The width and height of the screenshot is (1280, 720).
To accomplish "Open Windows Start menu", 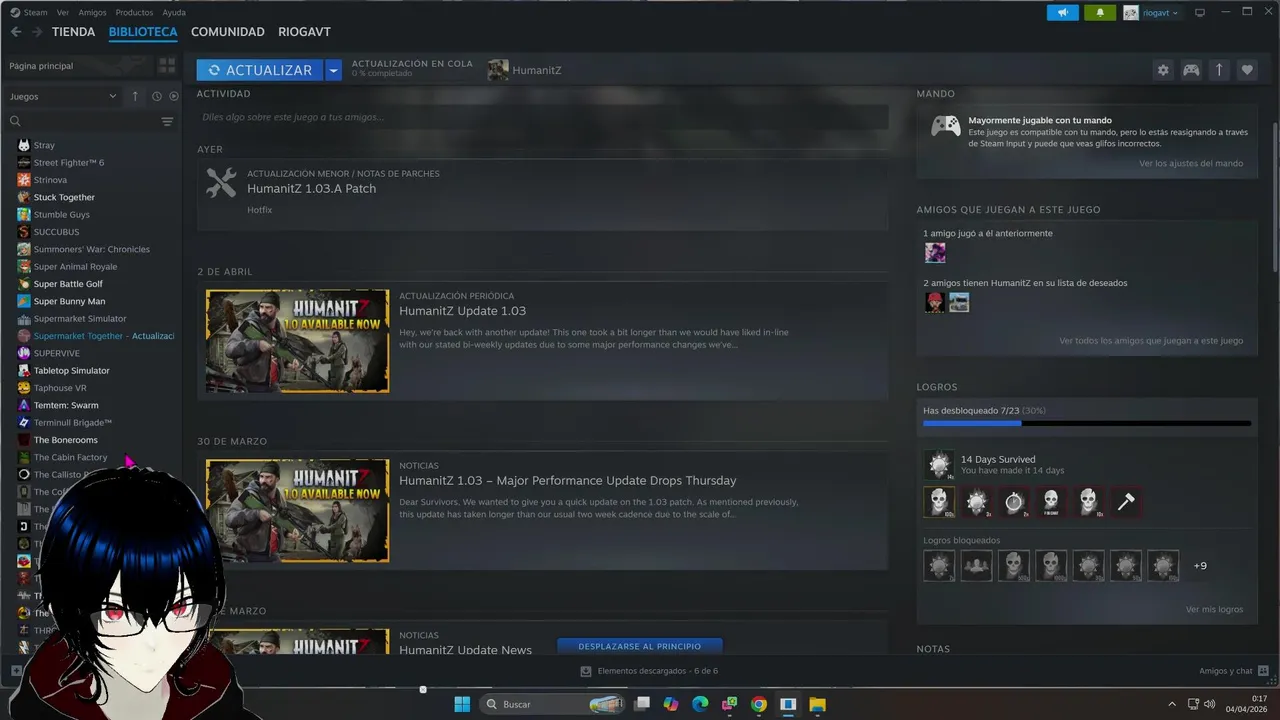I will 462,704.
